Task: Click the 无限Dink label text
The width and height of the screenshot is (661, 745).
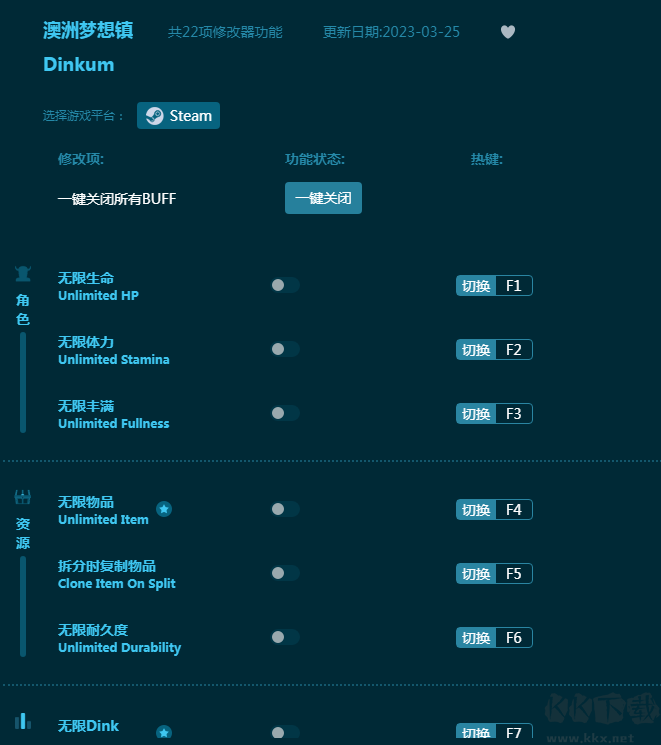Action: [88, 726]
